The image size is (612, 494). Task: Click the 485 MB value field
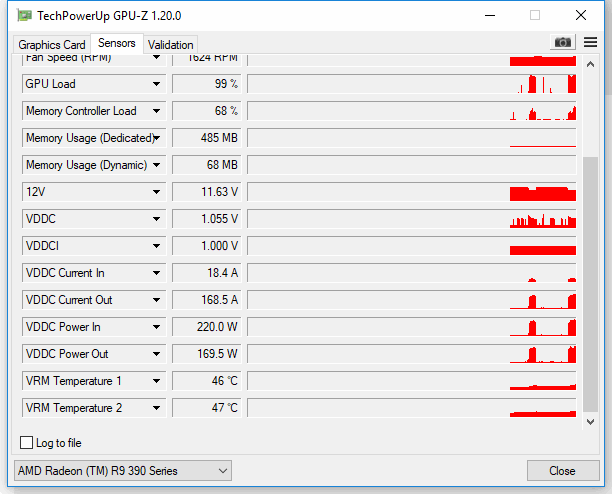coord(207,138)
